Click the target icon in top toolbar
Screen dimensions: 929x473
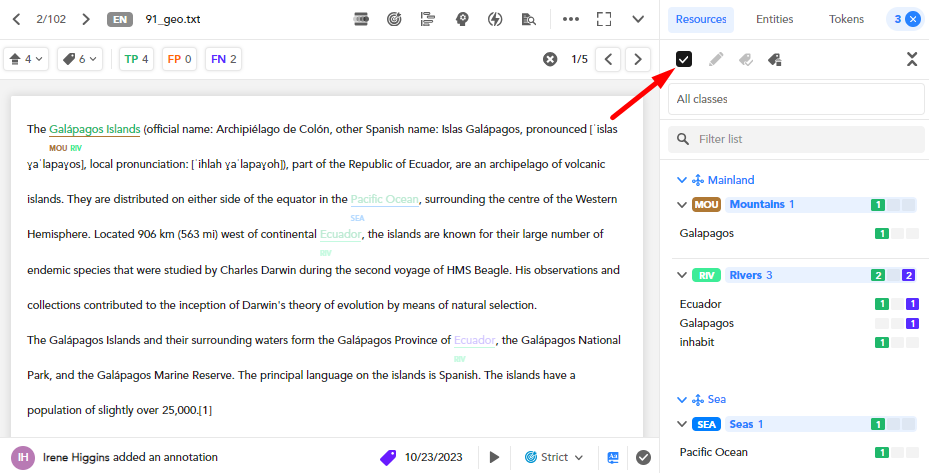[395, 19]
